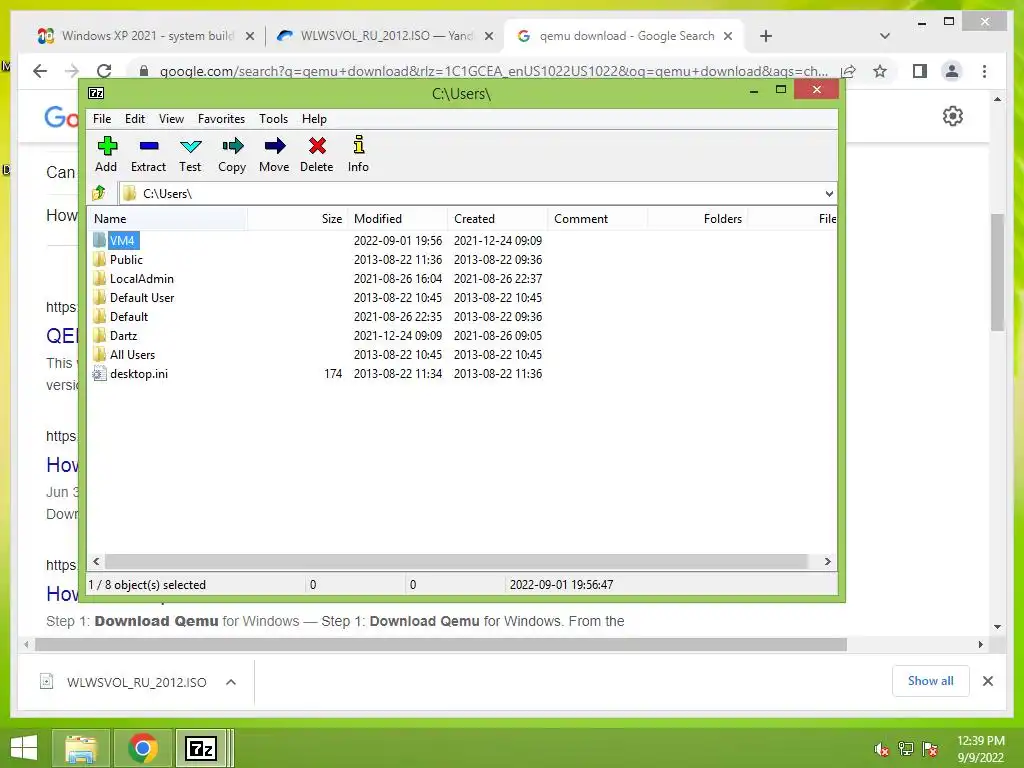Click the Comment column header
This screenshot has height=768, width=1024.
(x=598, y=219)
